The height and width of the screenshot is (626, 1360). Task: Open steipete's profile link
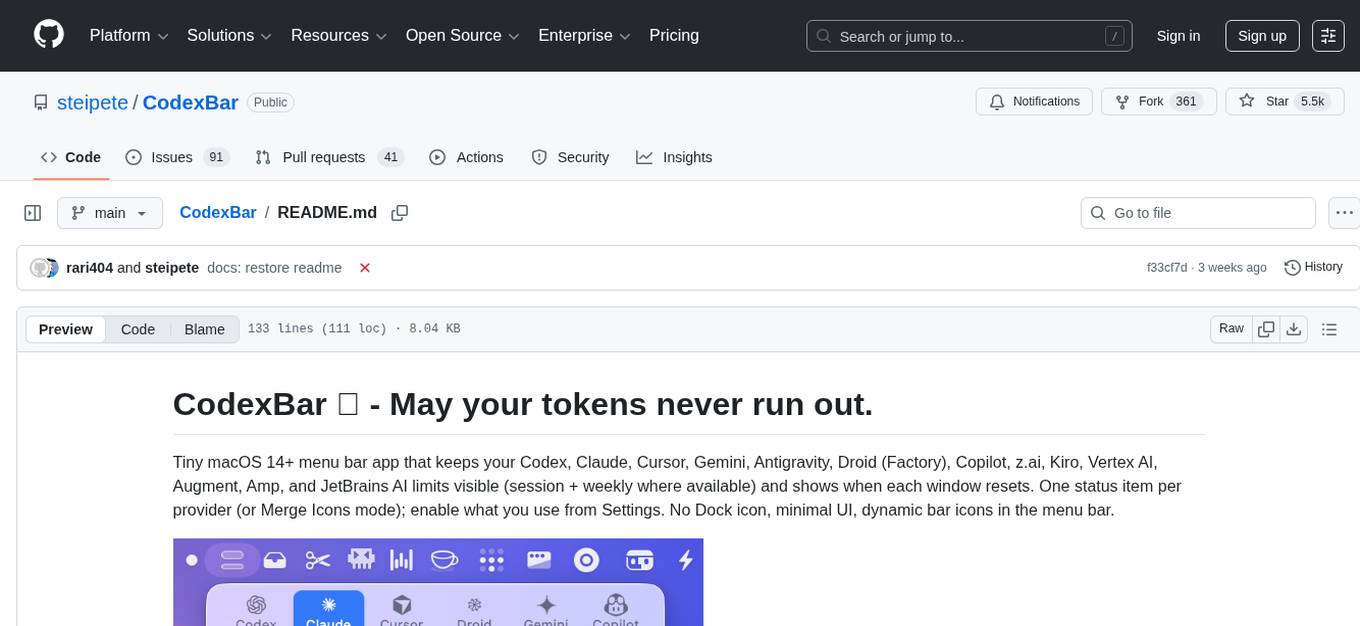click(x=92, y=102)
